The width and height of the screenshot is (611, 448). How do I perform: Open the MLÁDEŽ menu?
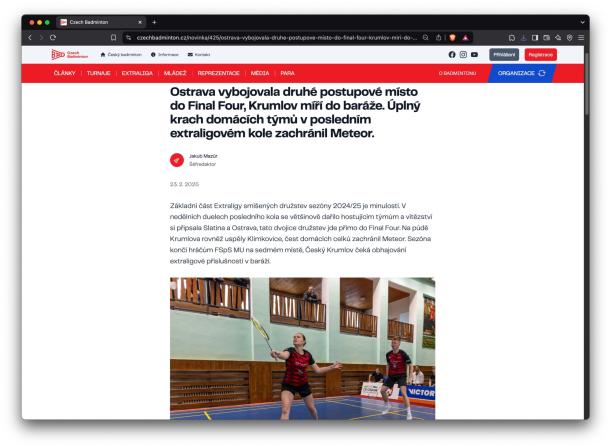(x=175, y=73)
